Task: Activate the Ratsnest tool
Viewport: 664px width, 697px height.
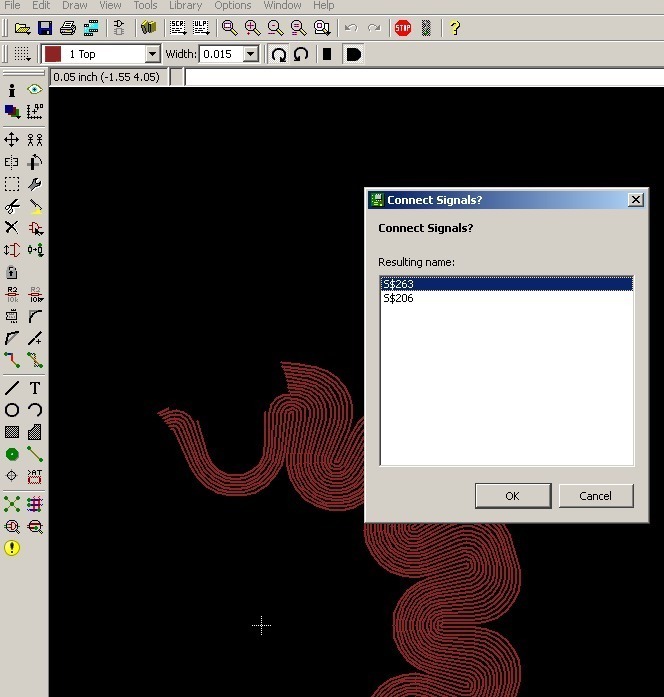Action: pos(12,504)
